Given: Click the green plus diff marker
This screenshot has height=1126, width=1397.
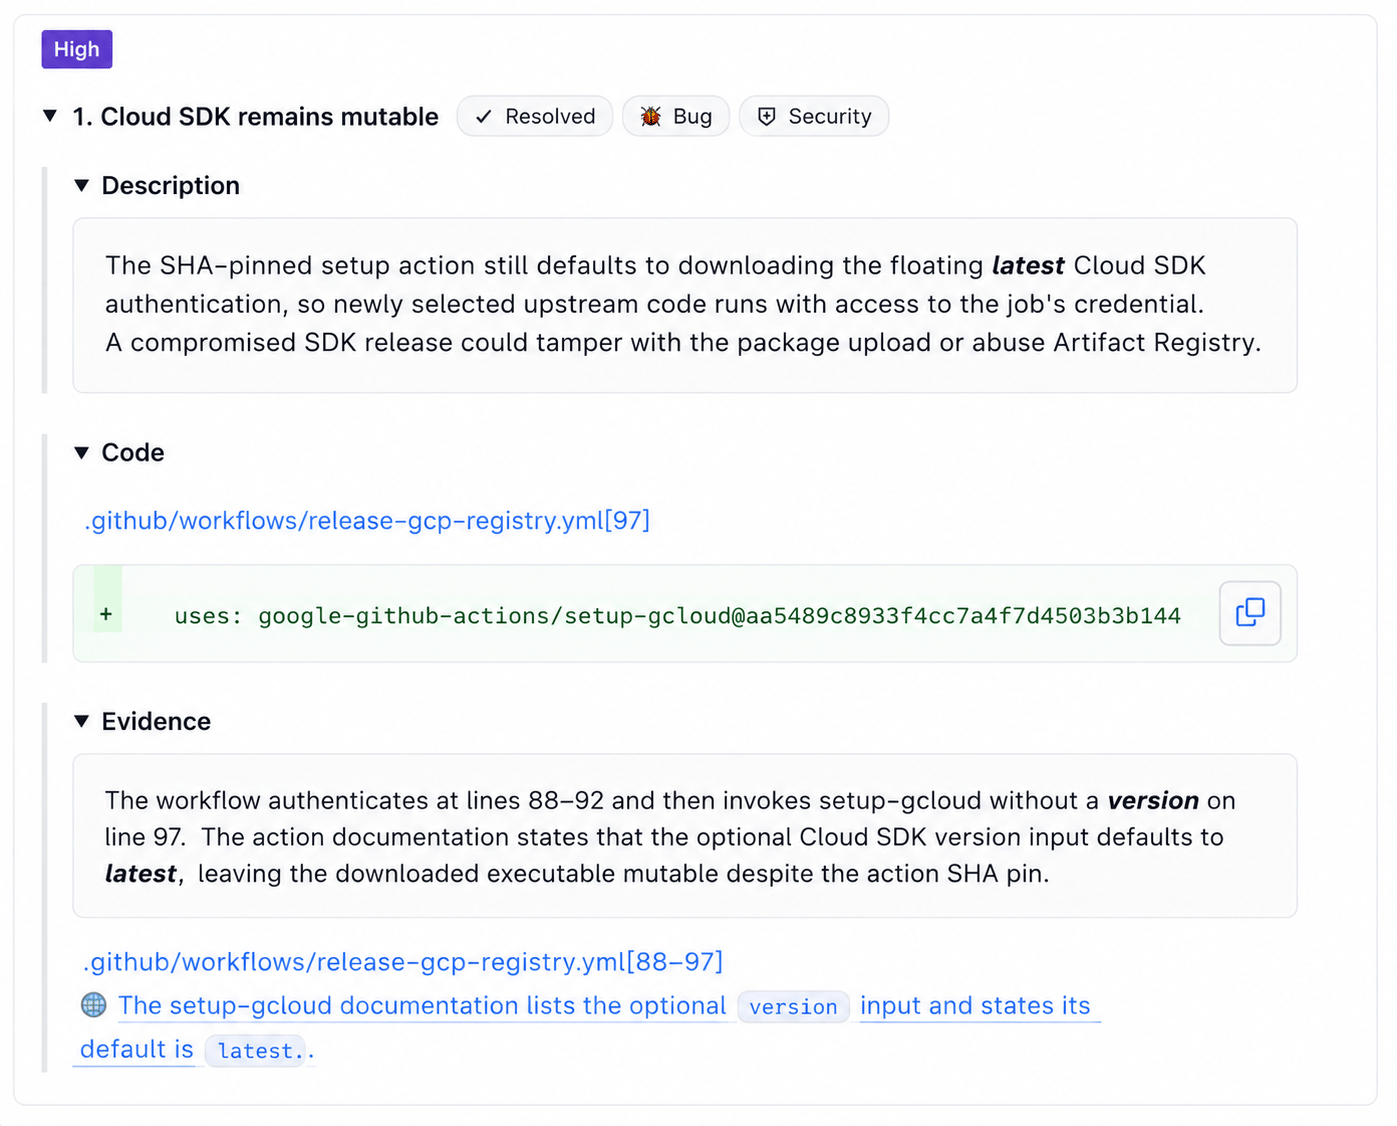Looking at the screenshot, I should coord(106,614).
